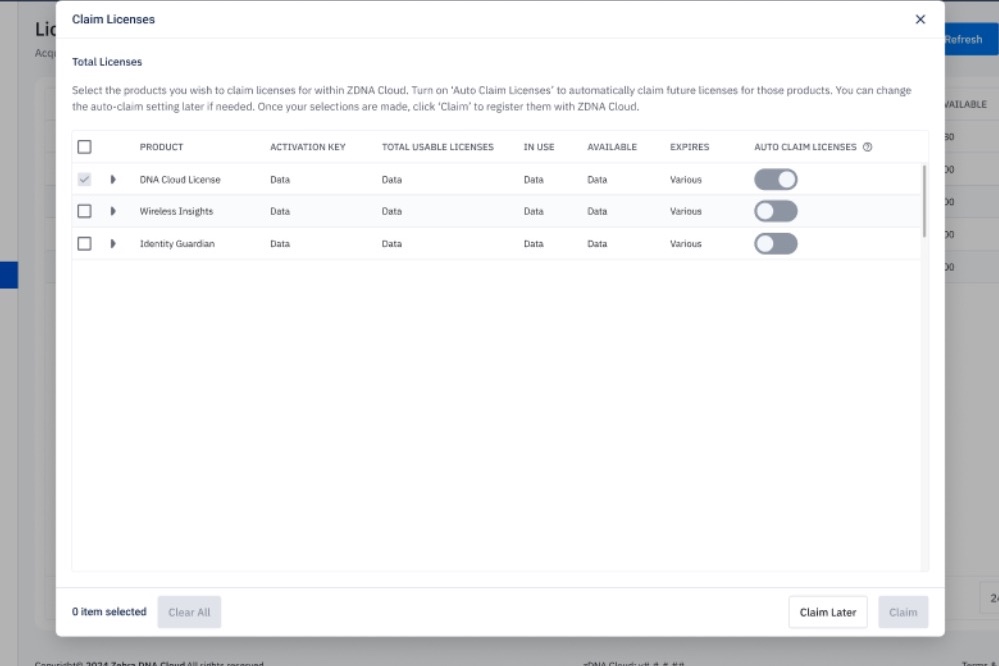Click the DNA Cloud License row checkbox

point(85,180)
